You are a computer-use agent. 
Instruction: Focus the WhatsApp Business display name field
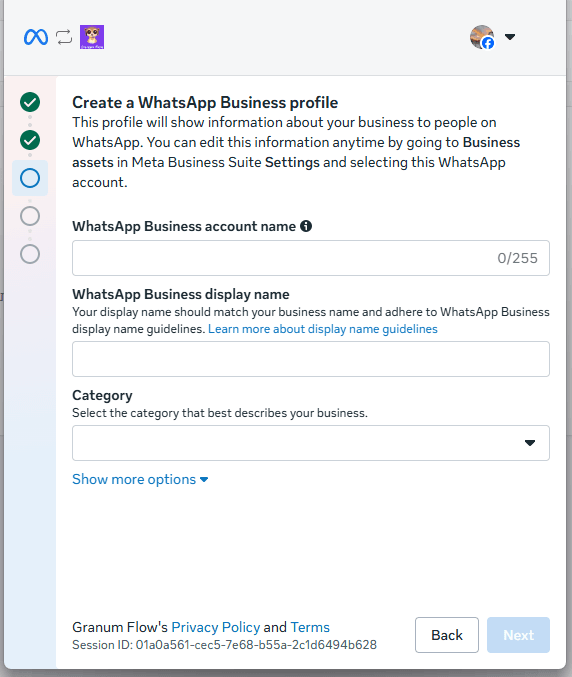coord(311,359)
